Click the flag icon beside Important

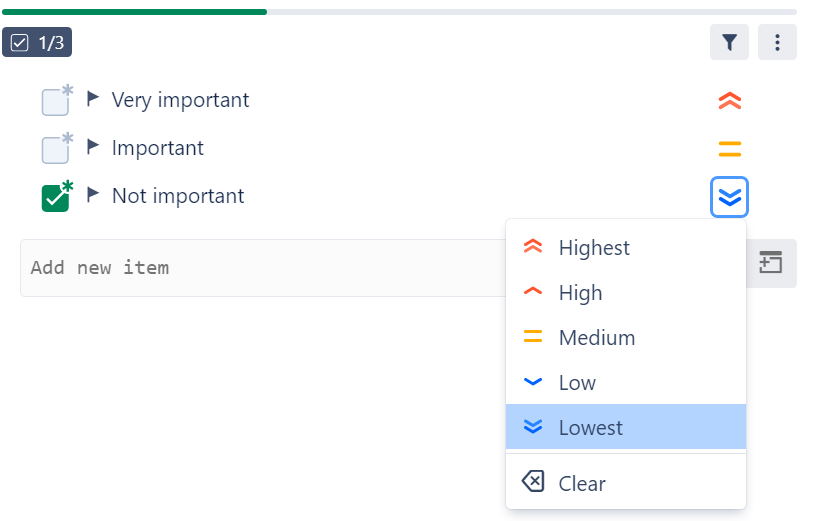93,146
